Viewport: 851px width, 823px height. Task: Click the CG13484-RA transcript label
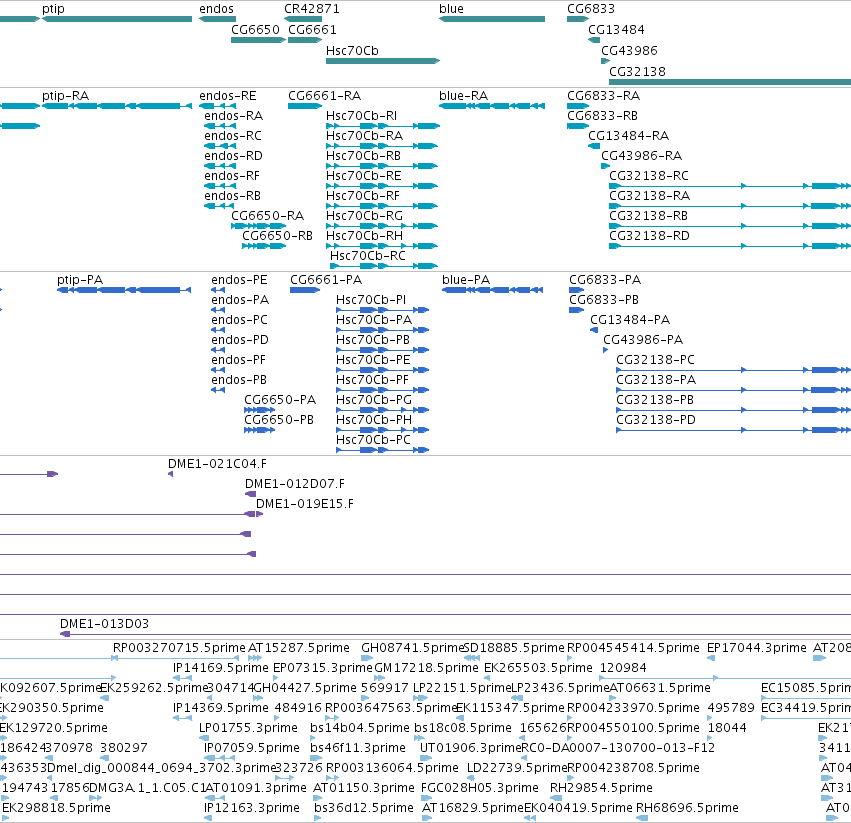click(x=628, y=136)
